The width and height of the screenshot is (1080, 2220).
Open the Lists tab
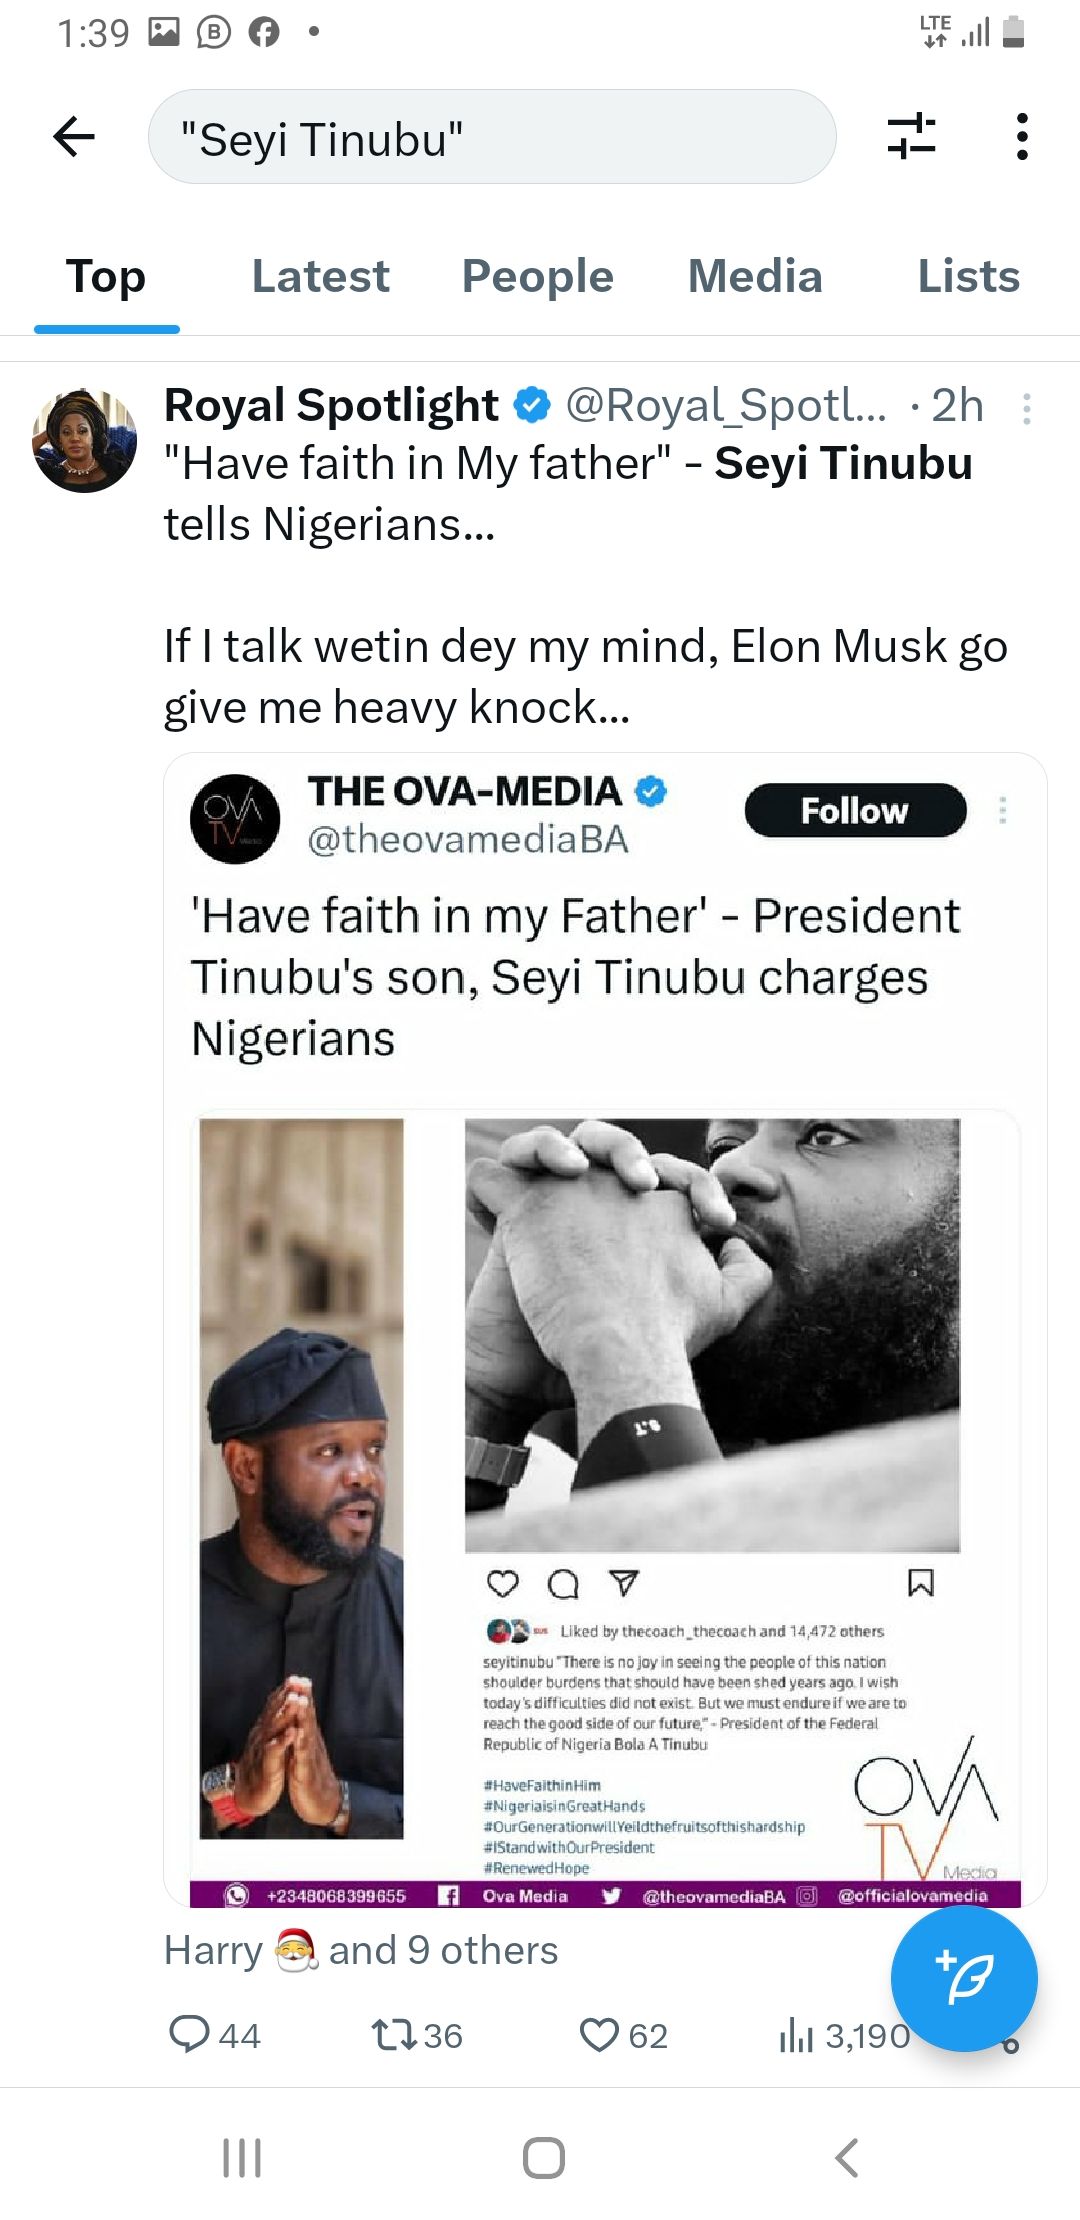968,276
